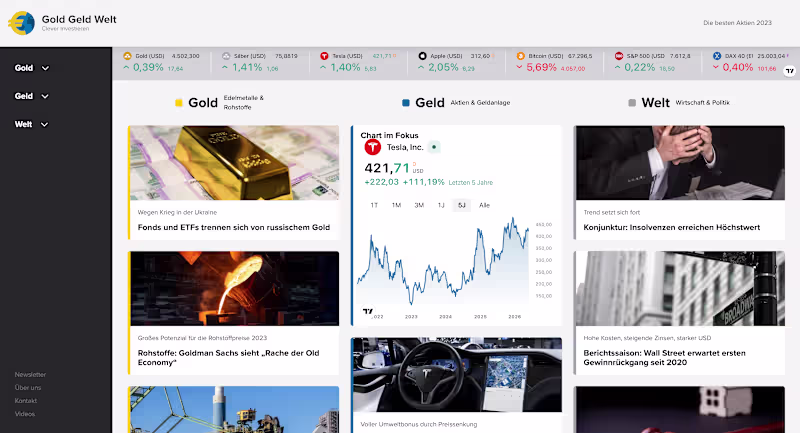This screenshot has height=433, width=800.
Task: Click the Tesla 1,40% ticker change value
Action: coord(345,67)
